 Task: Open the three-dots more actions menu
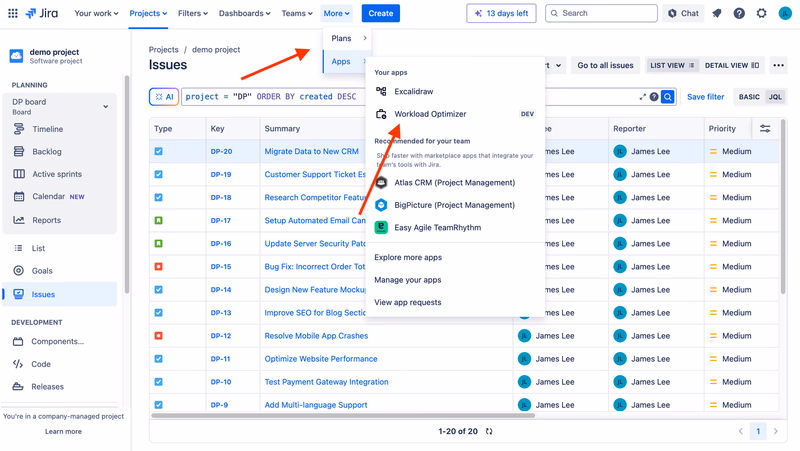(778, 65)
